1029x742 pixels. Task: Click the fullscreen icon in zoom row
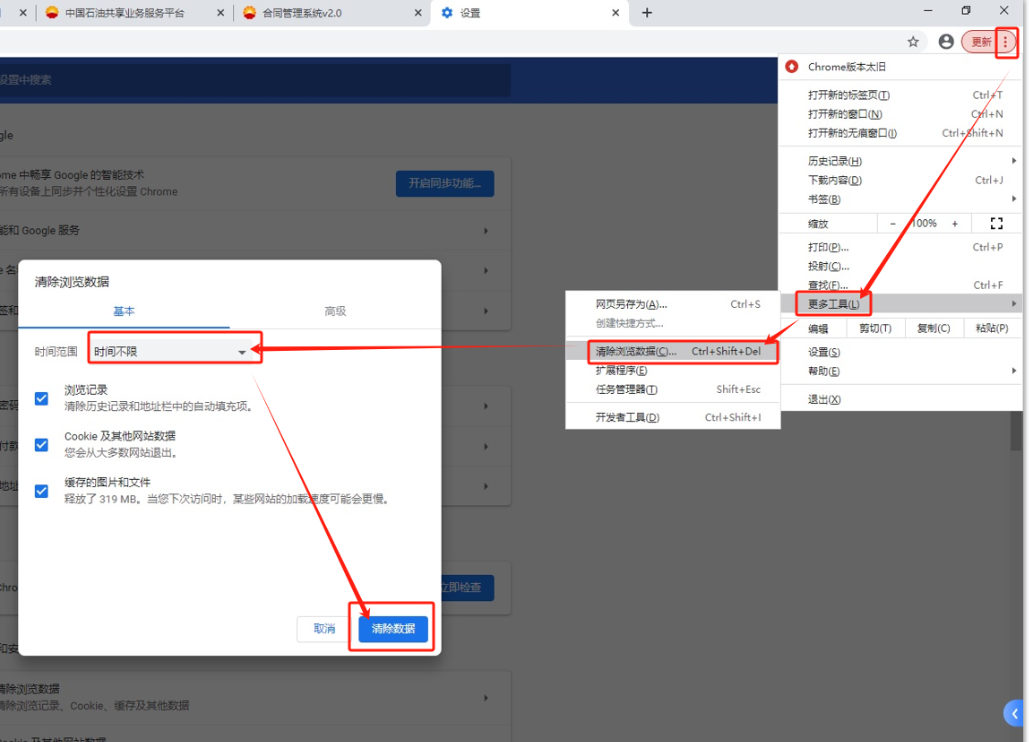pos(996,223)
